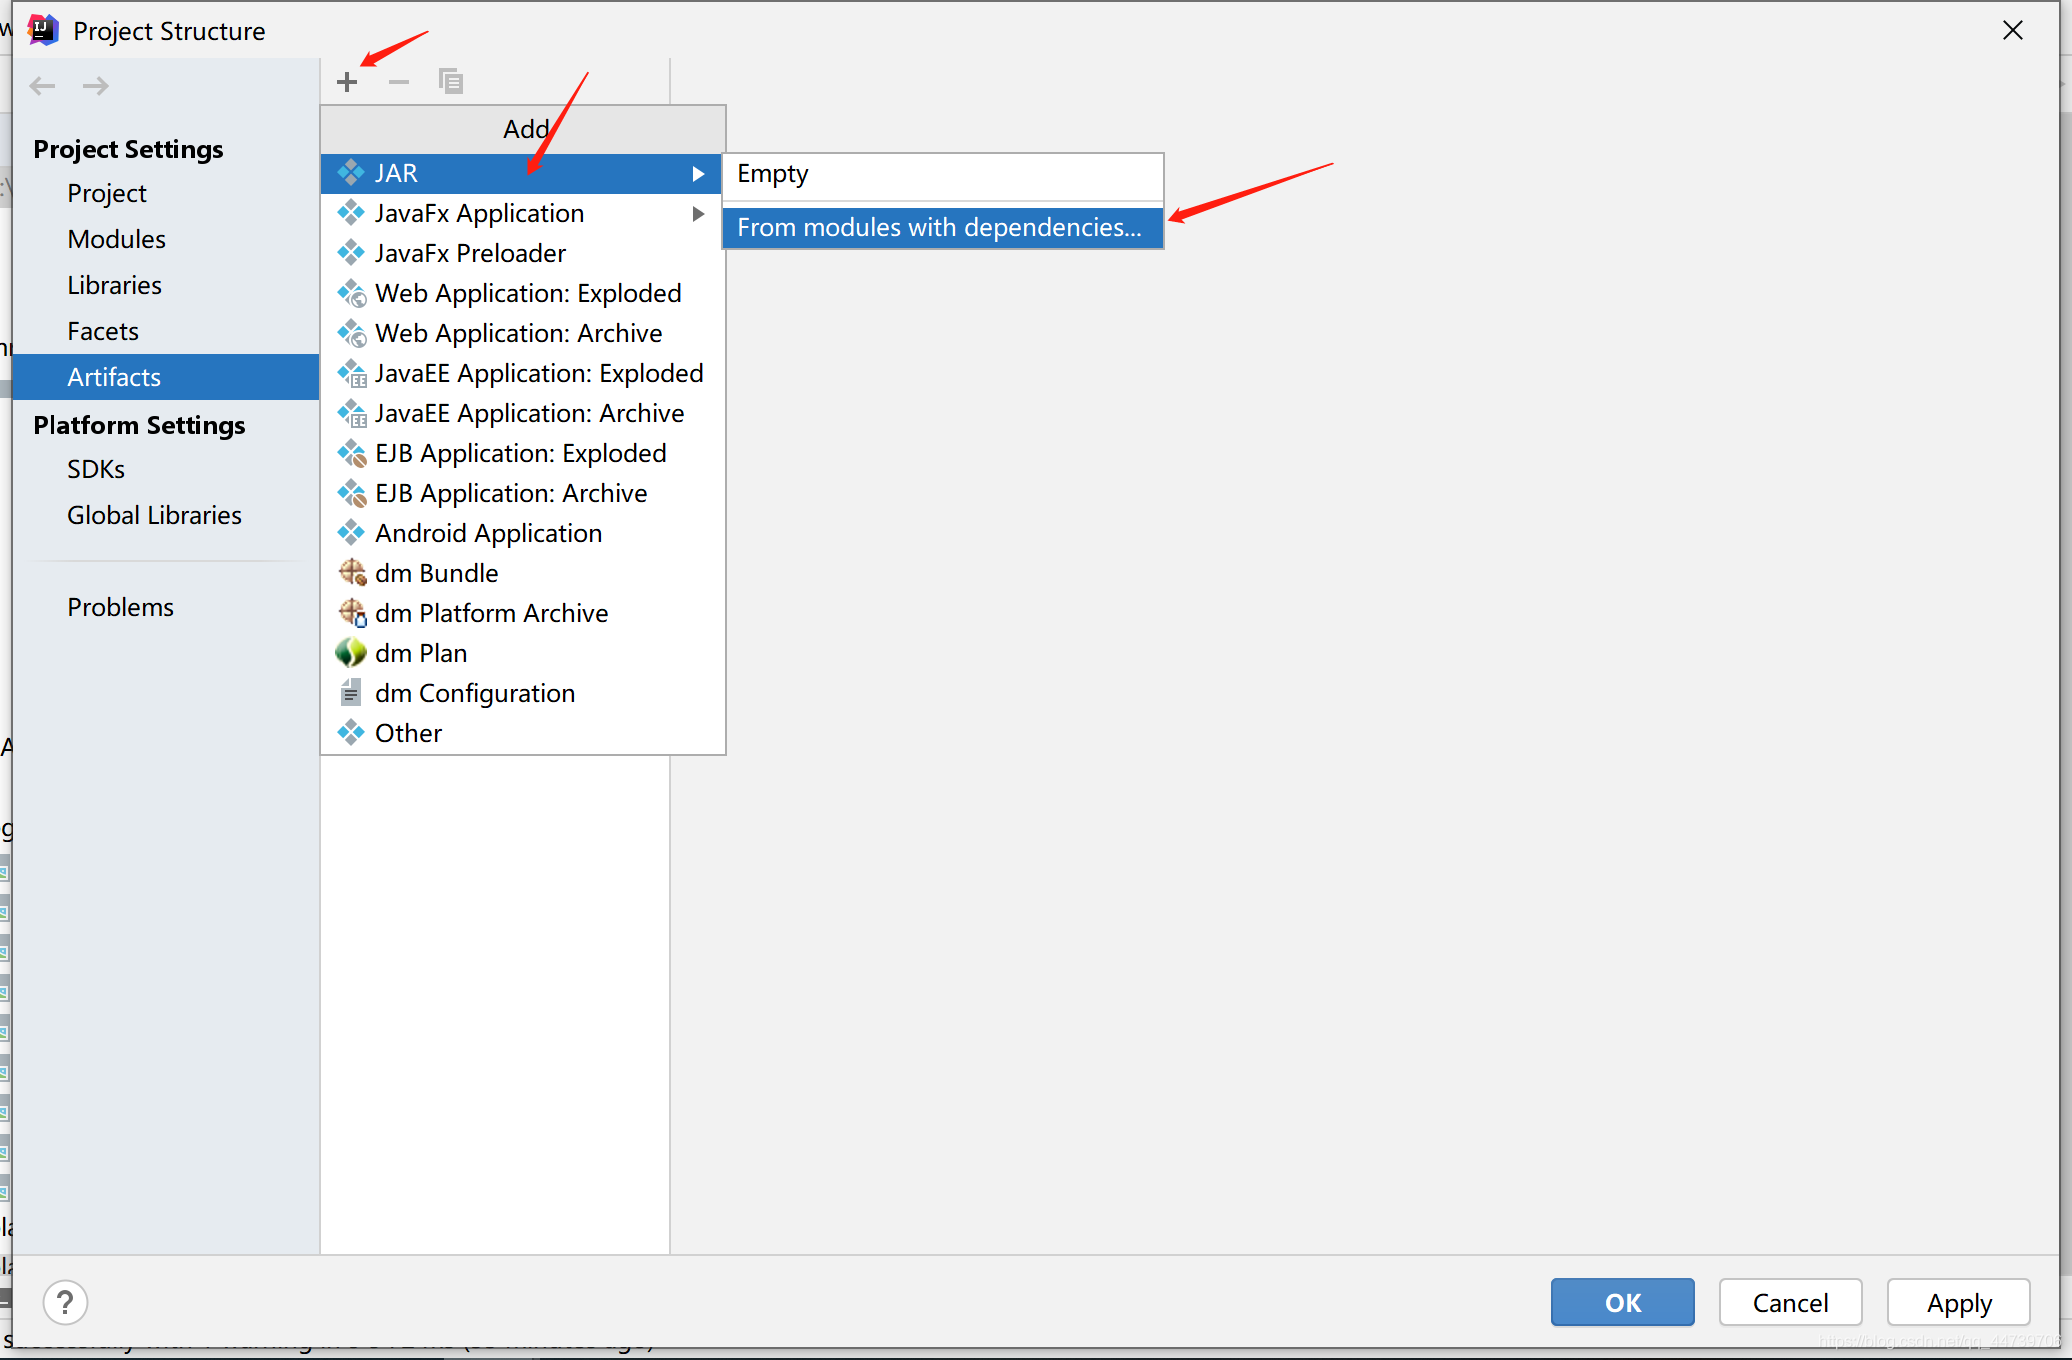Click the back navigation arrow
The image size is (2072, 1360).
pyautogui.click(x=43, y=86)
